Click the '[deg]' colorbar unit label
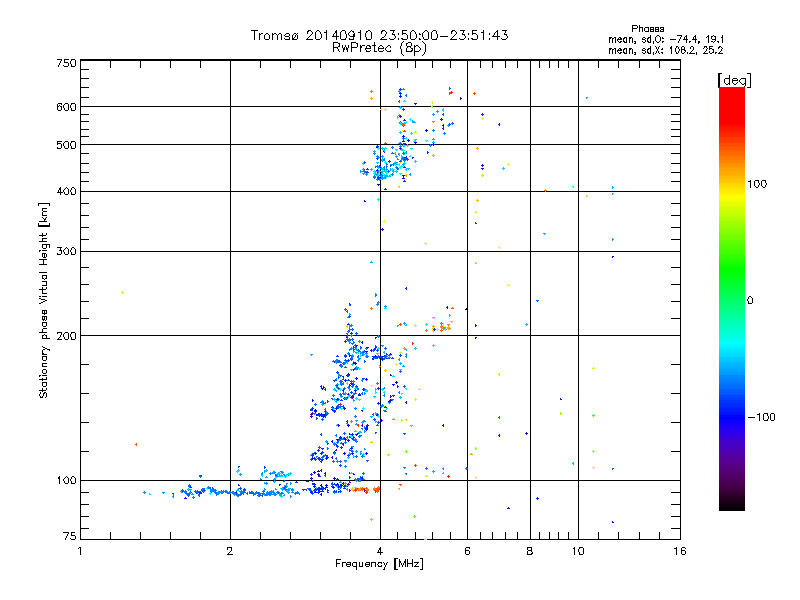Screen dimensions: 800x600 click(x=734, y=80)
